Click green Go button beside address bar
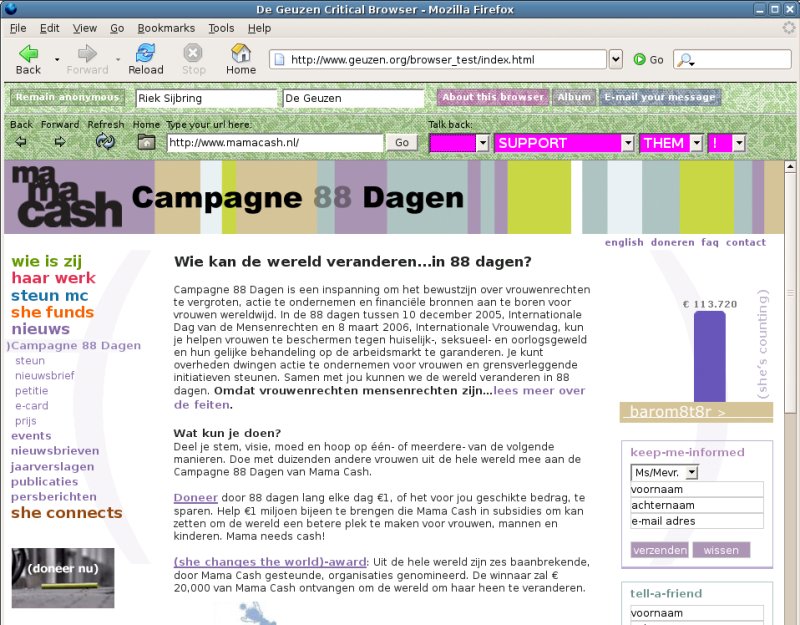800x625 pixels. (648, 60)
